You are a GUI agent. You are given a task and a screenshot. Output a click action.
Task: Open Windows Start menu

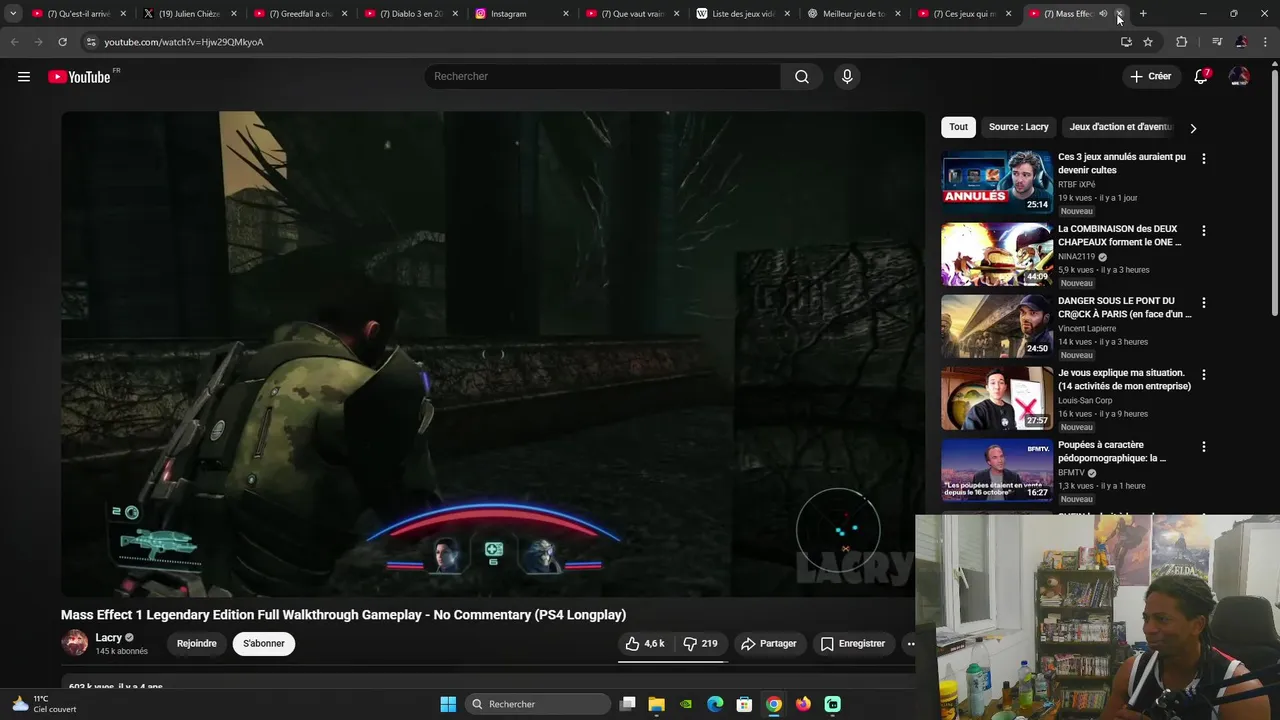448,704
